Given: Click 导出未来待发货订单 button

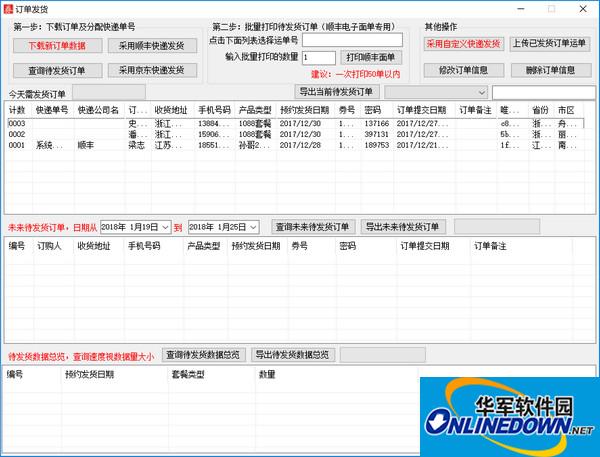Looking at the screenshot, I should [x=403, y=227].
